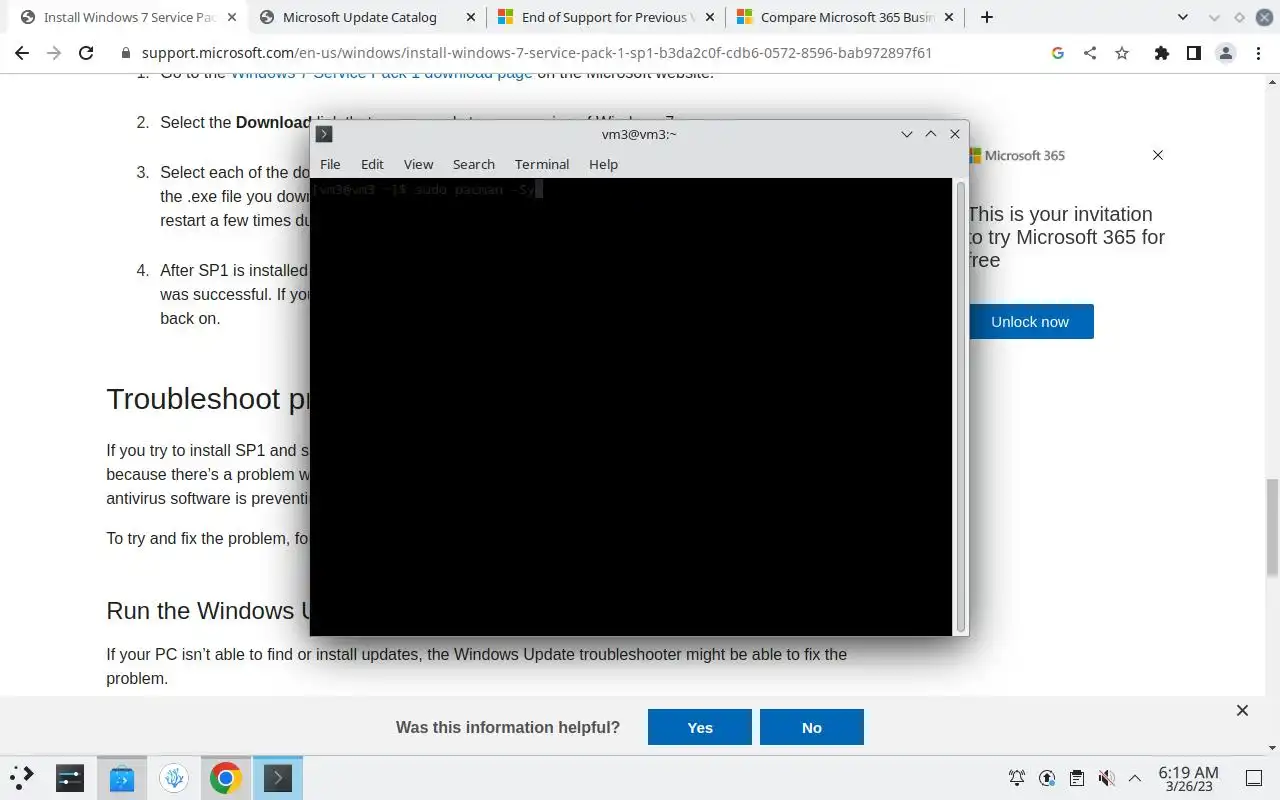The height and width of the screenshot is (800, 1280).
Task: Answer No to information helpful
Action: [812, 727]
